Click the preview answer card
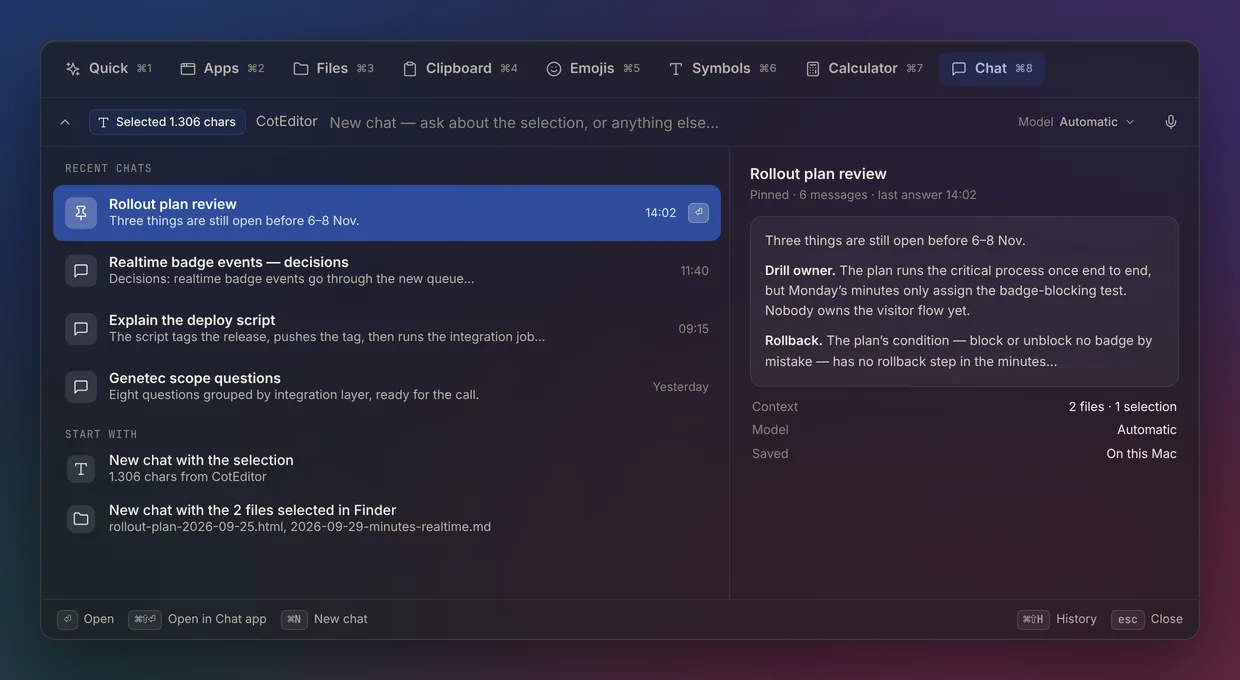This screenshot has height=680, width=1240. pos(964,301)
